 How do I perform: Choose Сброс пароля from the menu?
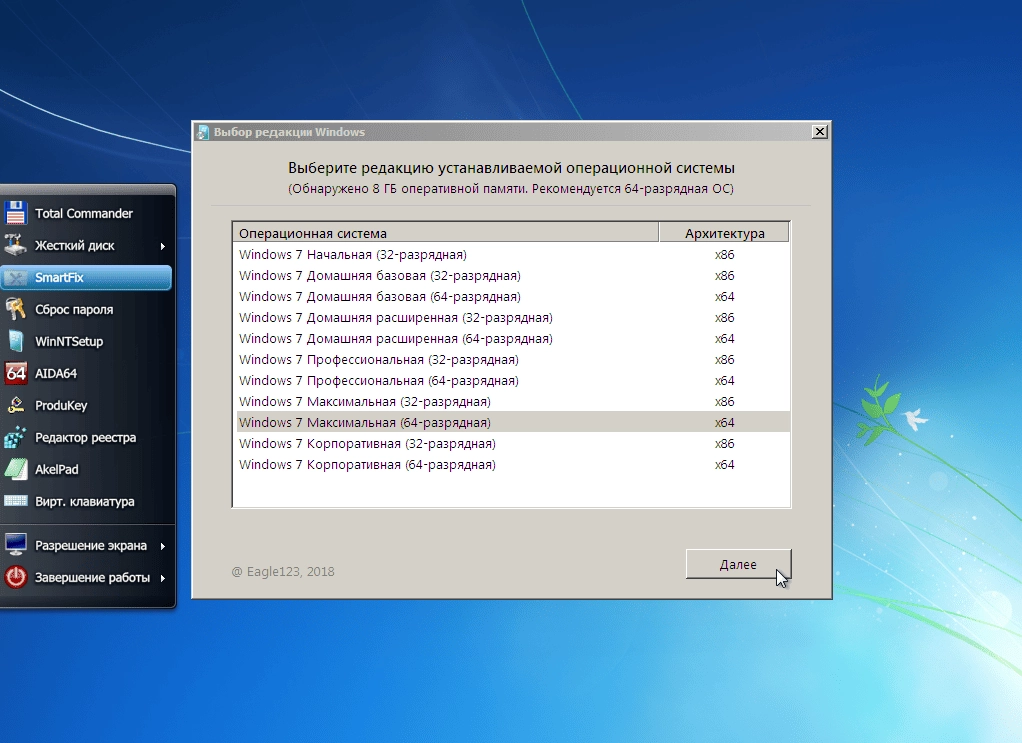pos(87,310)
